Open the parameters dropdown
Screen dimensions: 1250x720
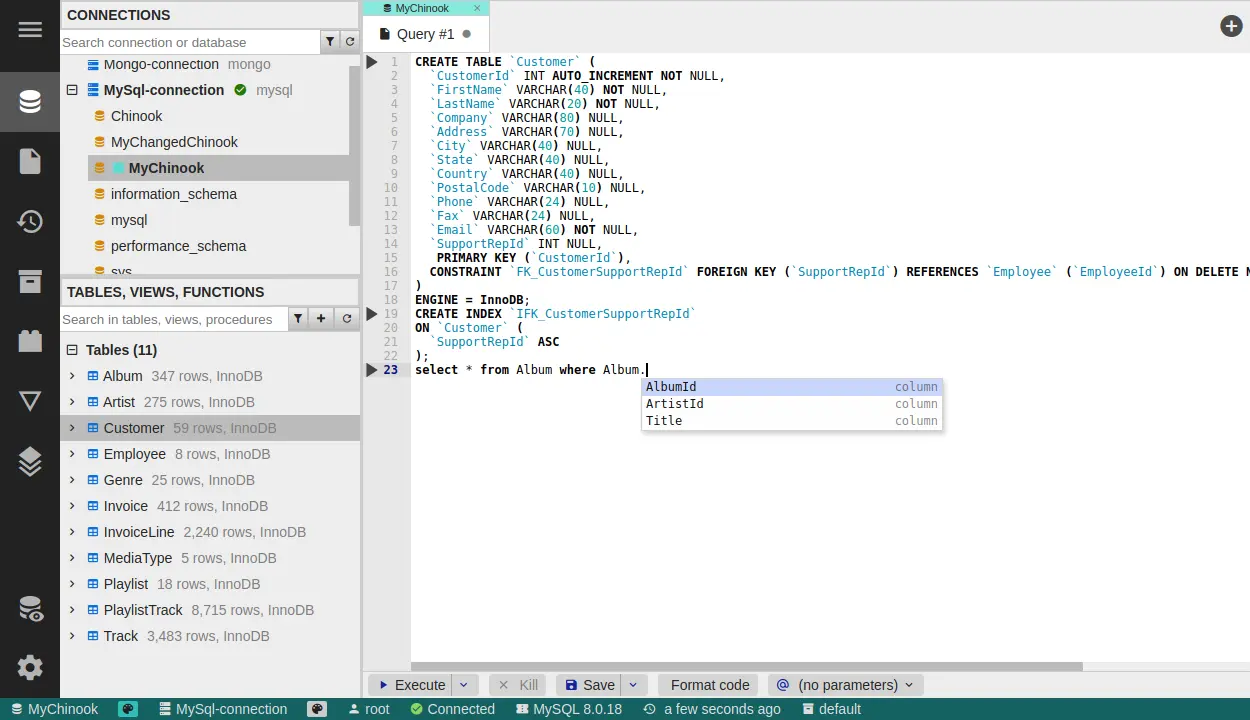pos(845,685)
